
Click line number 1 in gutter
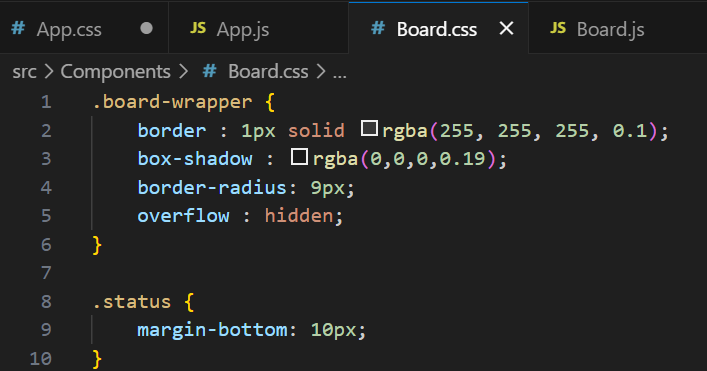(x=46, y=102)
